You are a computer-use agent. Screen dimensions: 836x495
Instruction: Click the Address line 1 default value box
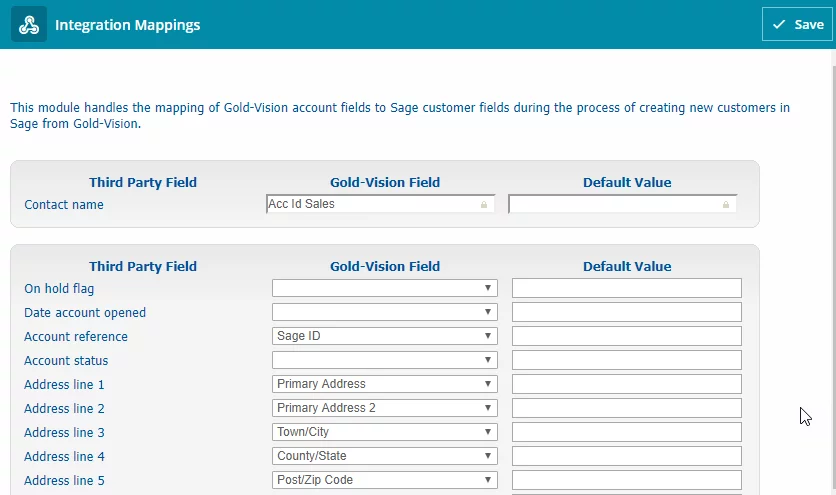(626, 384)
